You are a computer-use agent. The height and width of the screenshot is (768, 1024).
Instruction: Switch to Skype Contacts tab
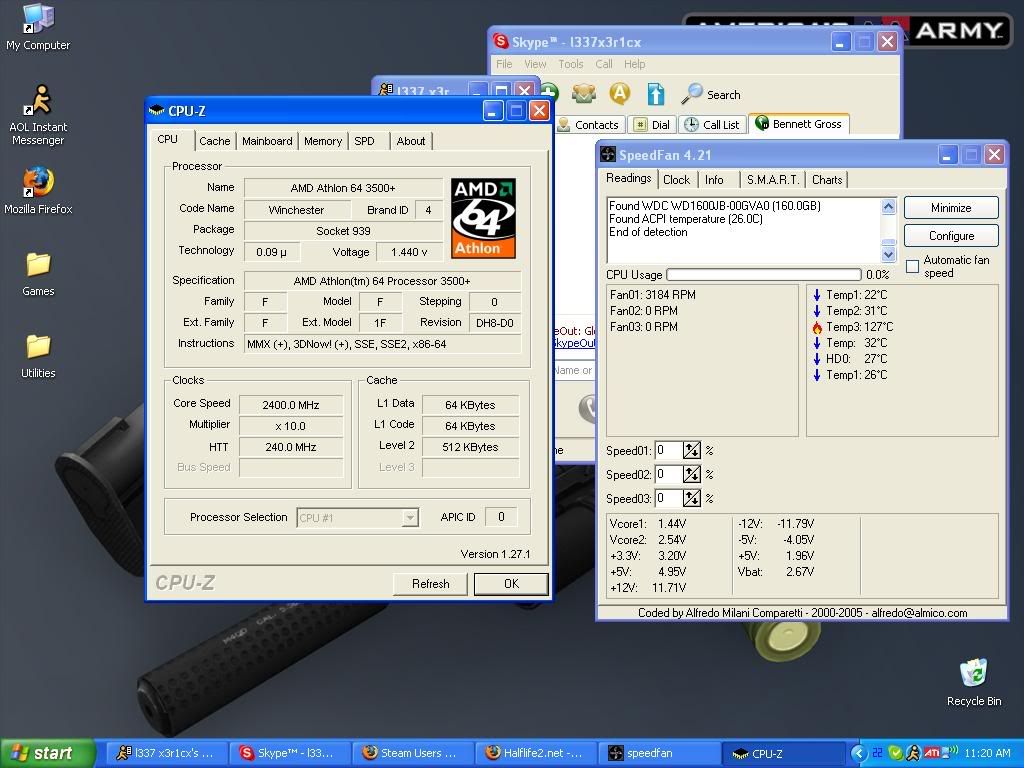pyautogui.click(x=588, y=125)
